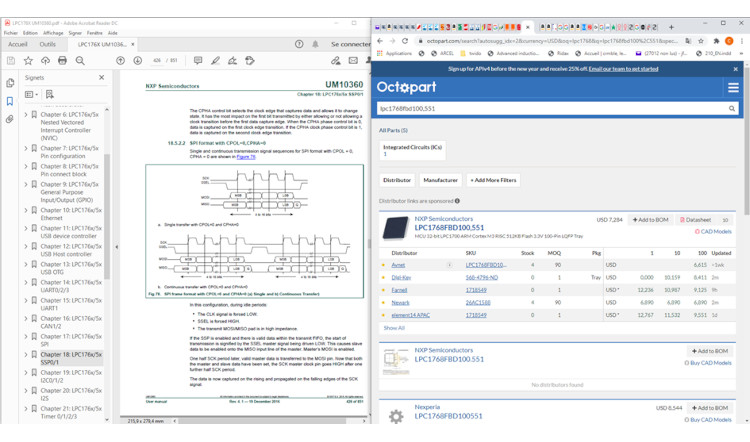This screenshot has height=442, width=750.
Task: Click the share link icon in Acrobat
Action: pyautogui.click(x=336, y=61)
